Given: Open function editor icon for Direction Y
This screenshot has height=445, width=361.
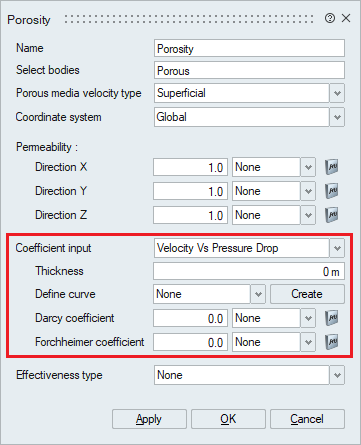Looking at the screenshot, I should point(331,191).
